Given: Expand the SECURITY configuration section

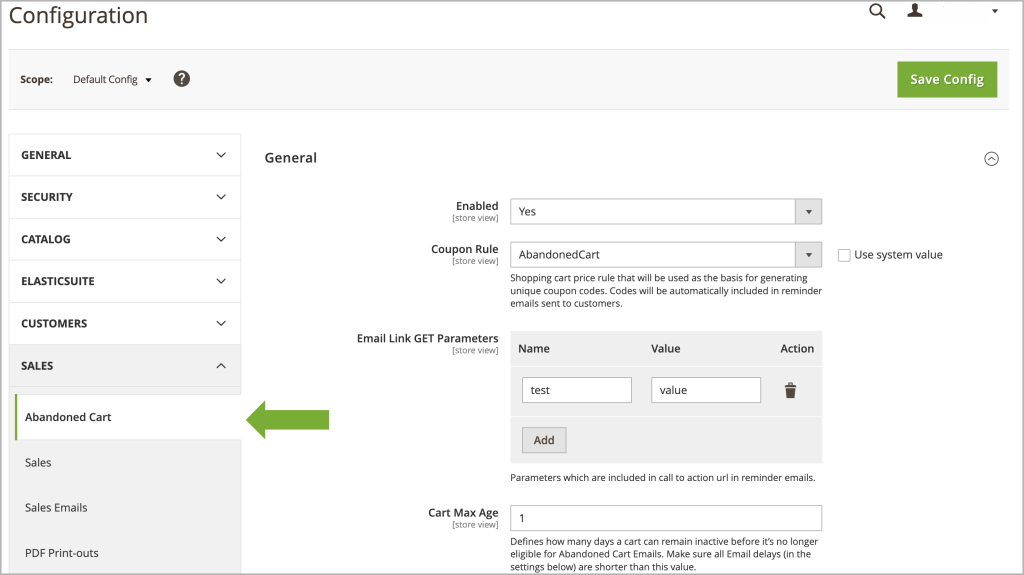Looking at the screenshot, I should click(125, 197).
